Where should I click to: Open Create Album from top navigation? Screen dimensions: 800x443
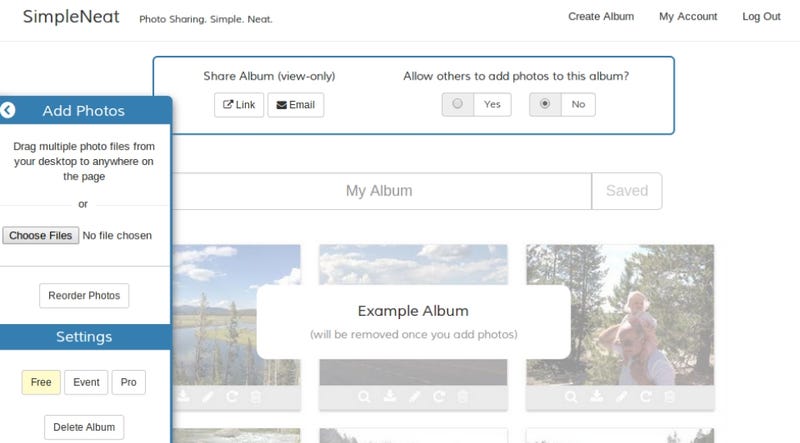[601, 16]
